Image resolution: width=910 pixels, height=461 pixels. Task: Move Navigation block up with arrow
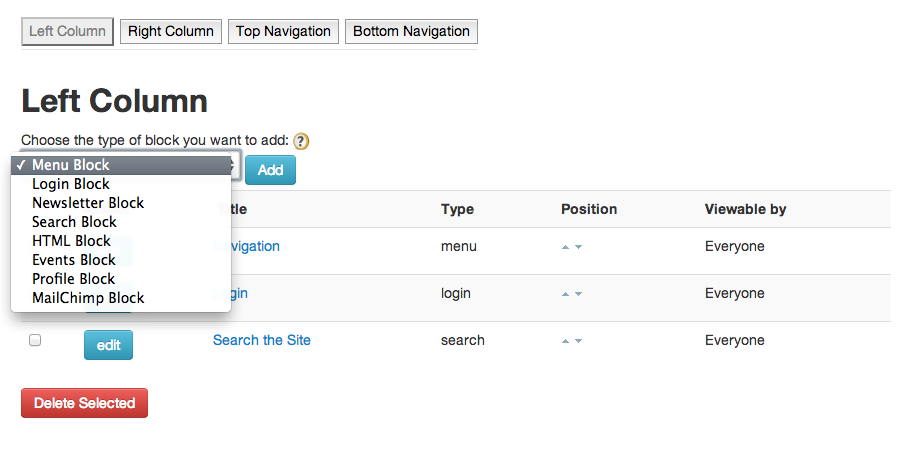coord(565,247)
